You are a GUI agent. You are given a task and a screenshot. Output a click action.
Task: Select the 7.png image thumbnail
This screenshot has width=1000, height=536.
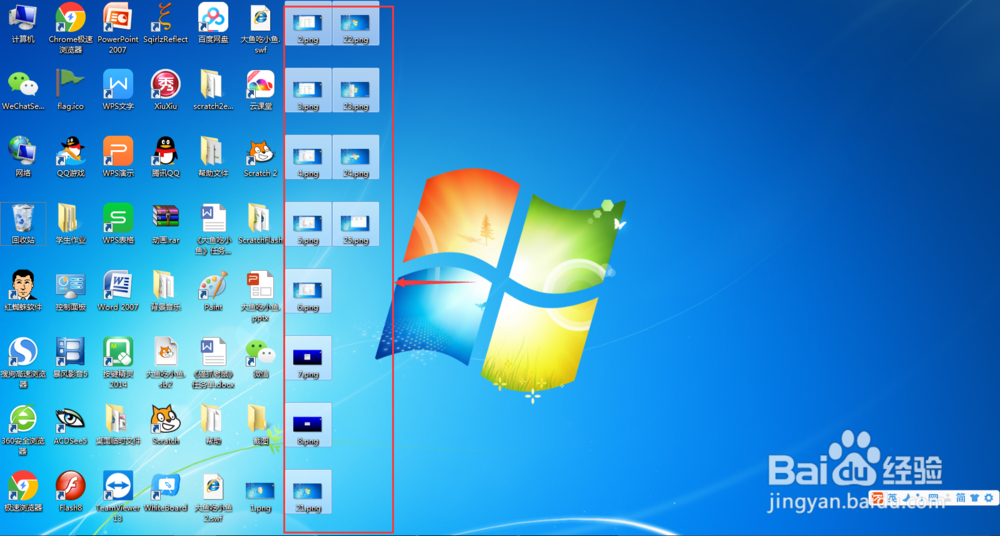point(308,358)
